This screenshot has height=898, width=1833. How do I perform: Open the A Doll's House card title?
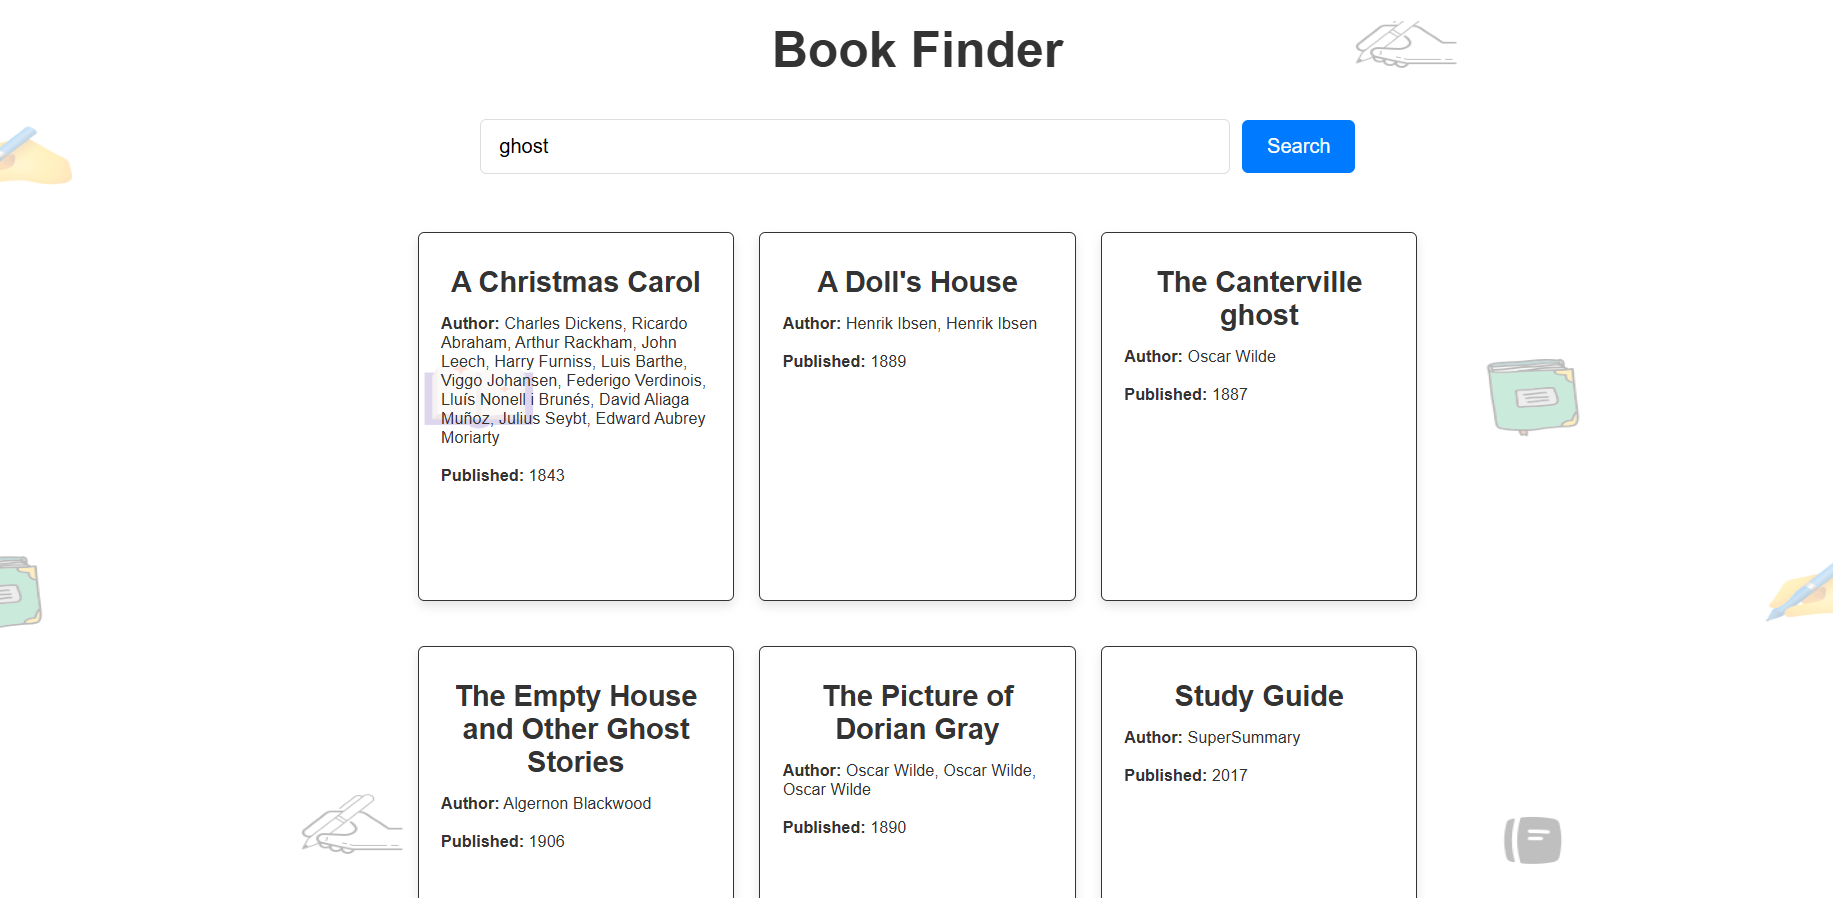917,282
